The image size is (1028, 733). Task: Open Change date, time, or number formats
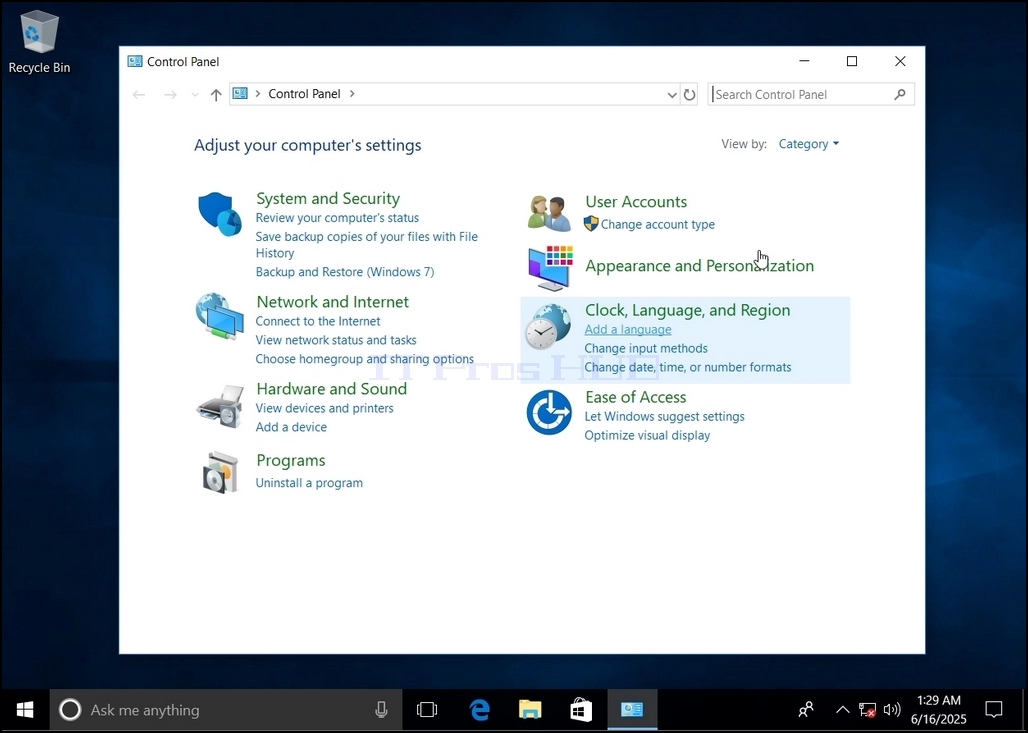(688, 367)
